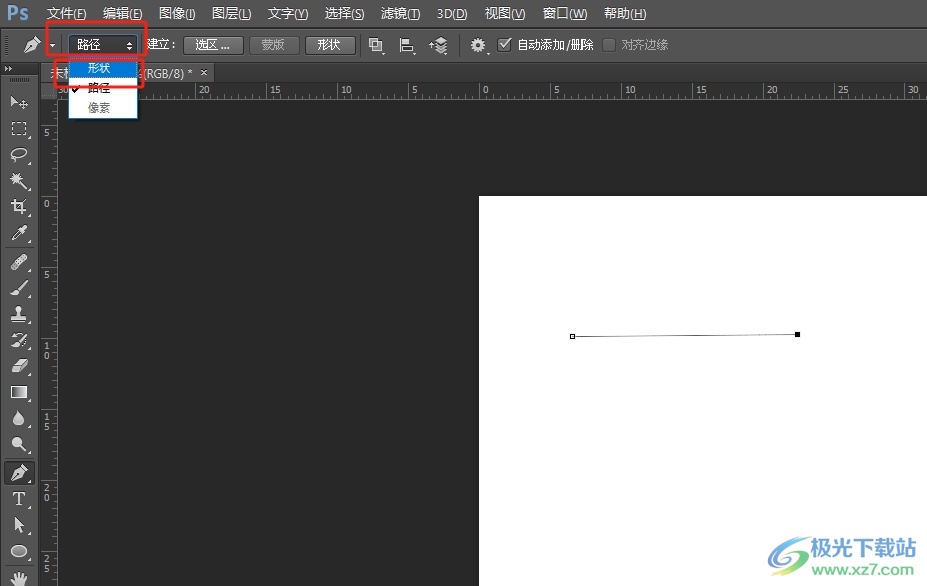
Task: Open the gear pen options dropdown
Action: [479, 45]
